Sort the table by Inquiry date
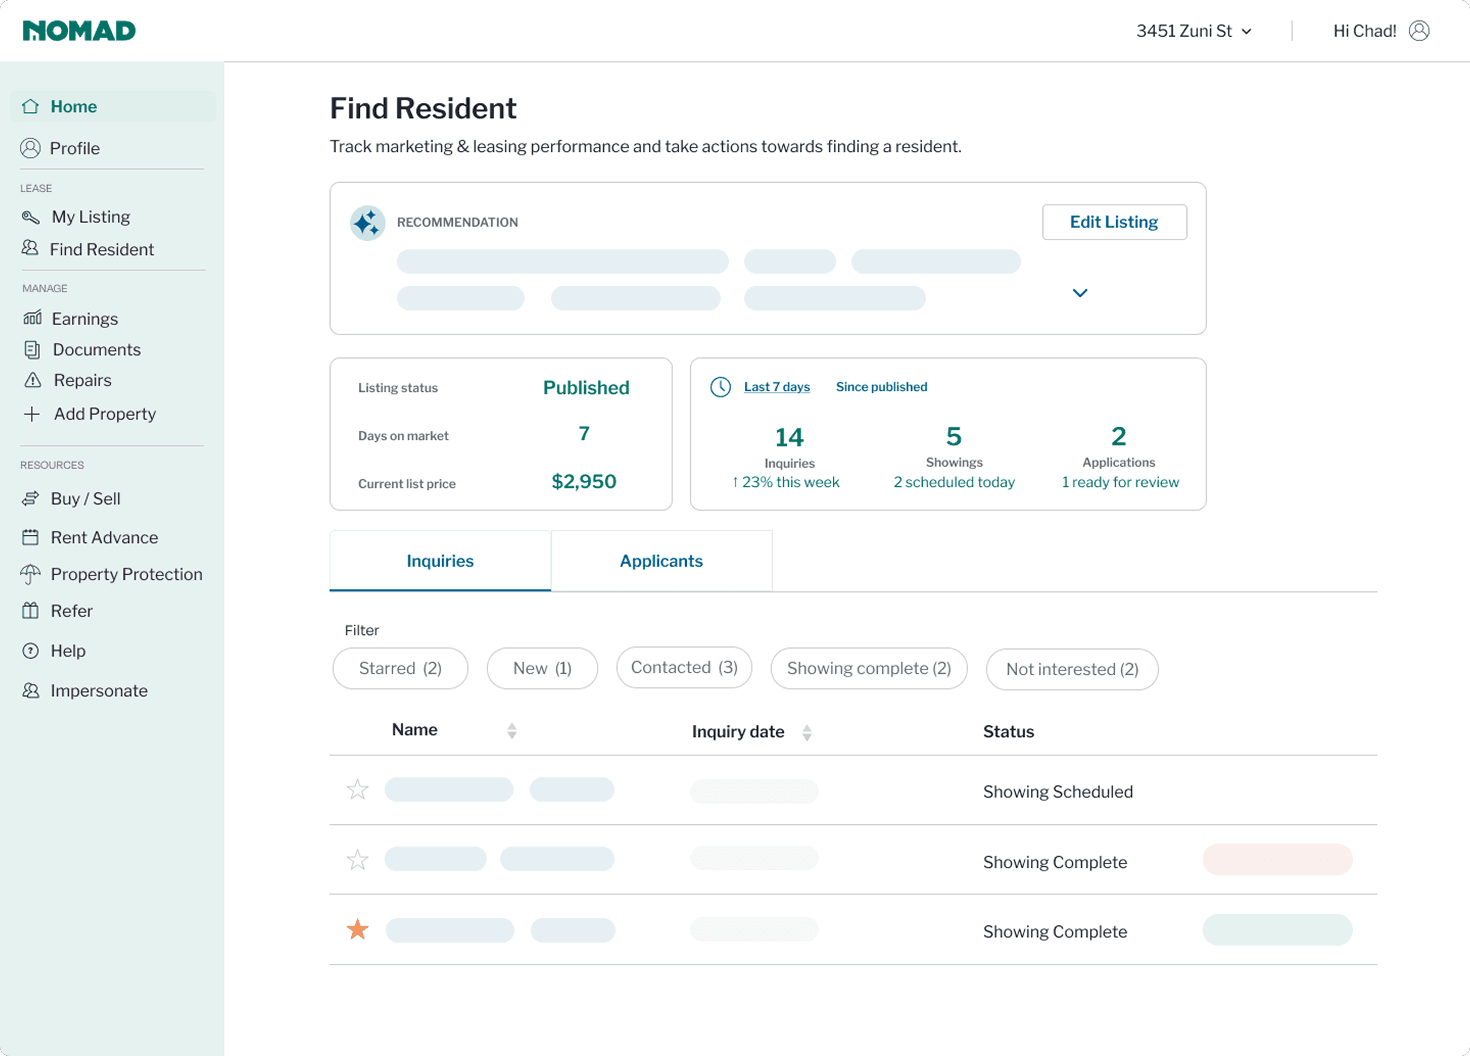Image resolution: width=1470 pixels, height=1056 pixels. (808, 731)
